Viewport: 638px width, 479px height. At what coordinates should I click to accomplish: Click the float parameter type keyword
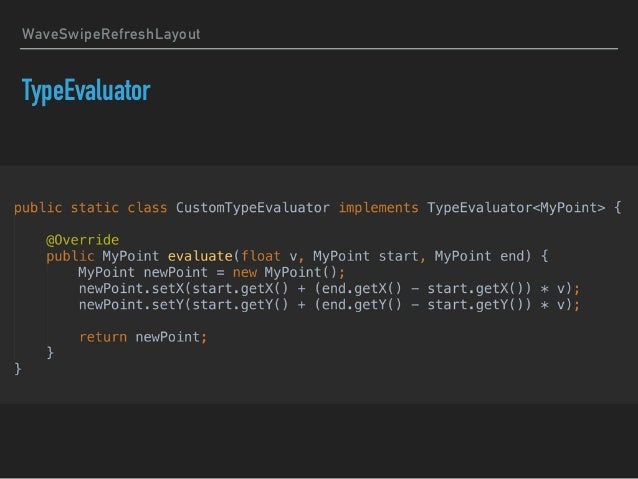coord(261,256)
